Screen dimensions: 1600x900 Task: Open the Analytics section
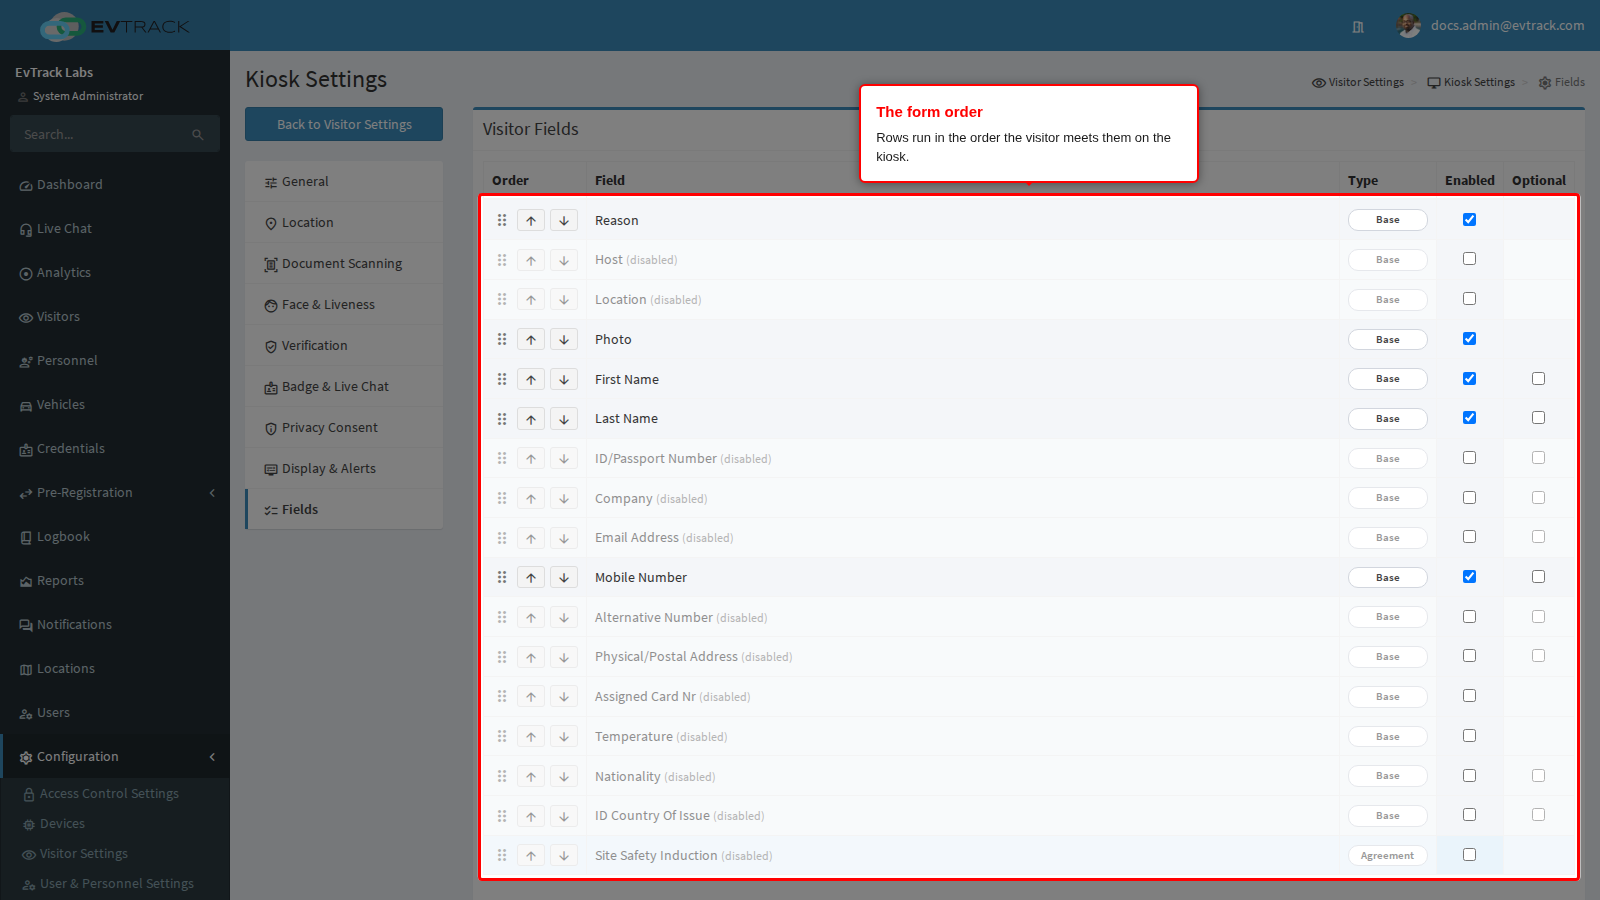115,273
